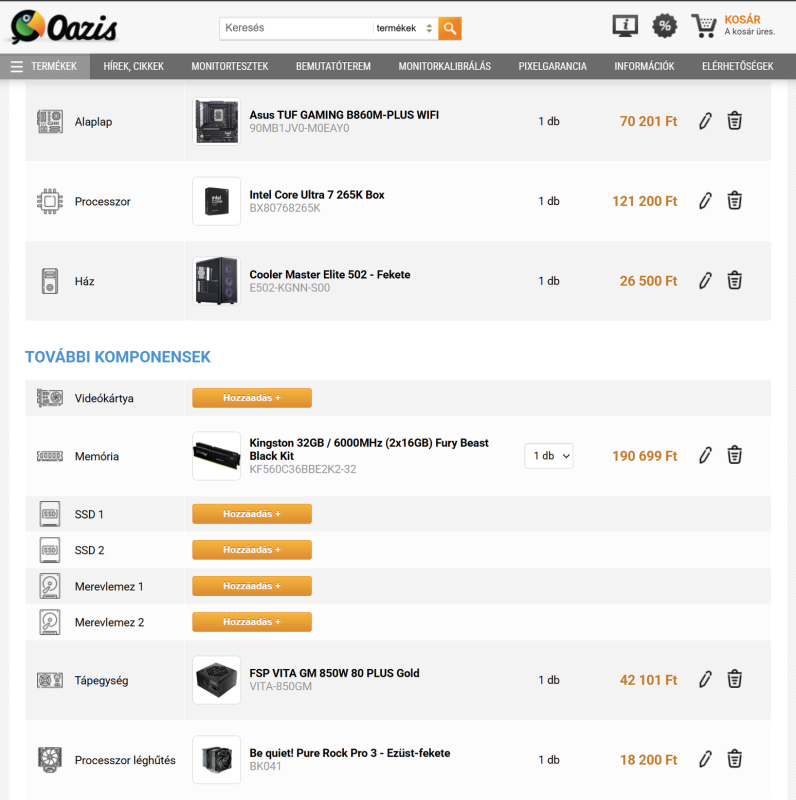Open PIXELGARANCIA menu item

[x=553, y=66]
